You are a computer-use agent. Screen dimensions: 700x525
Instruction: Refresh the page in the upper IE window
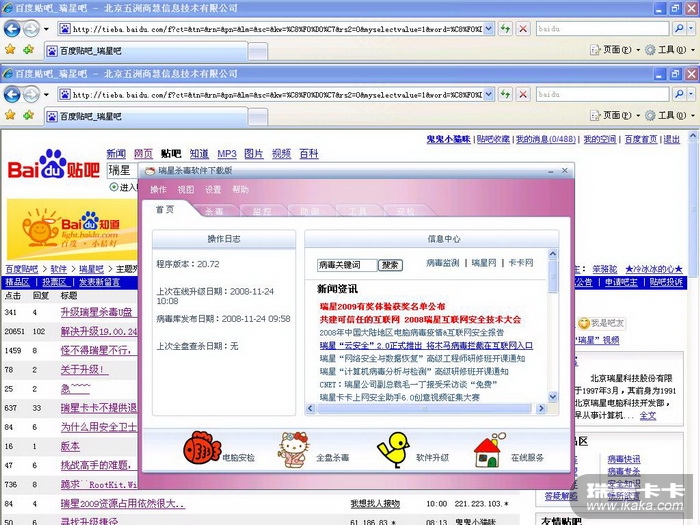point(505,29)
